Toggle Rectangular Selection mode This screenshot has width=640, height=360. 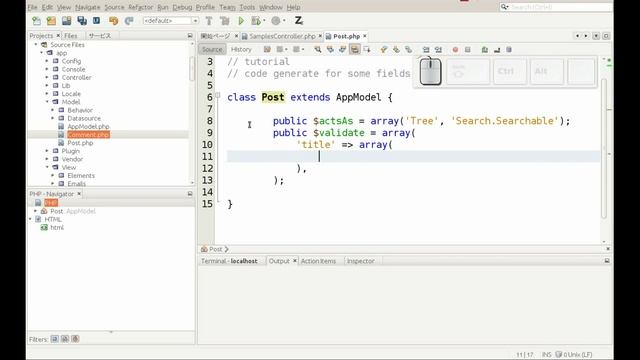367,49
